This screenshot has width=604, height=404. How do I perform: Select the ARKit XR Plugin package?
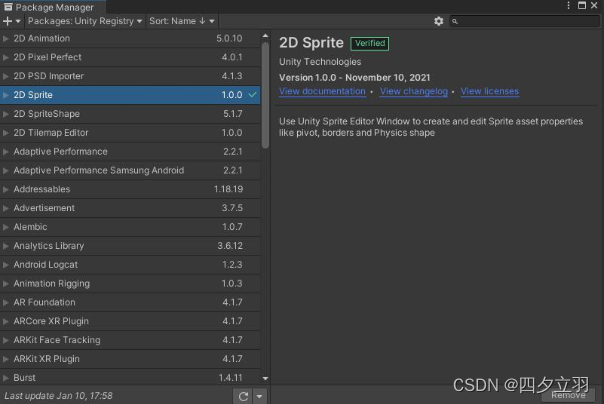[x=130, y=359]
